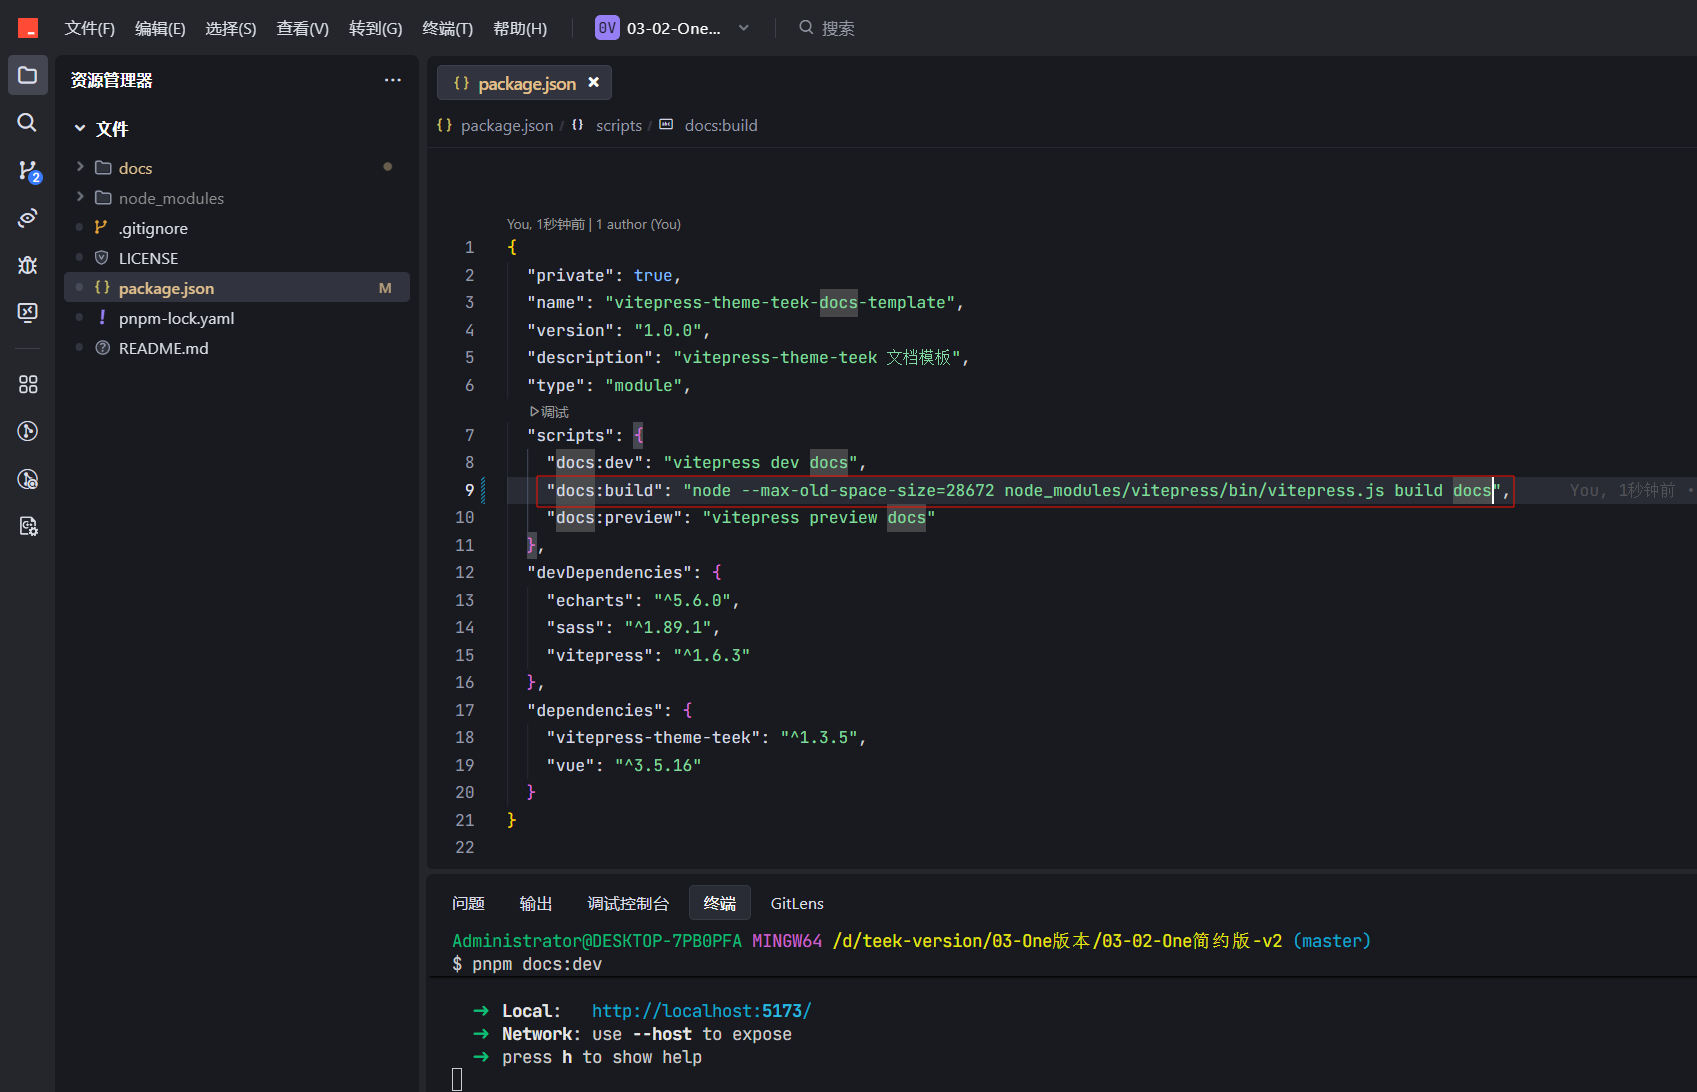The height and width of the screenshot is (1092, 1697).
Task: Open the Run and Debug bug icon
Action: point(28,265)
